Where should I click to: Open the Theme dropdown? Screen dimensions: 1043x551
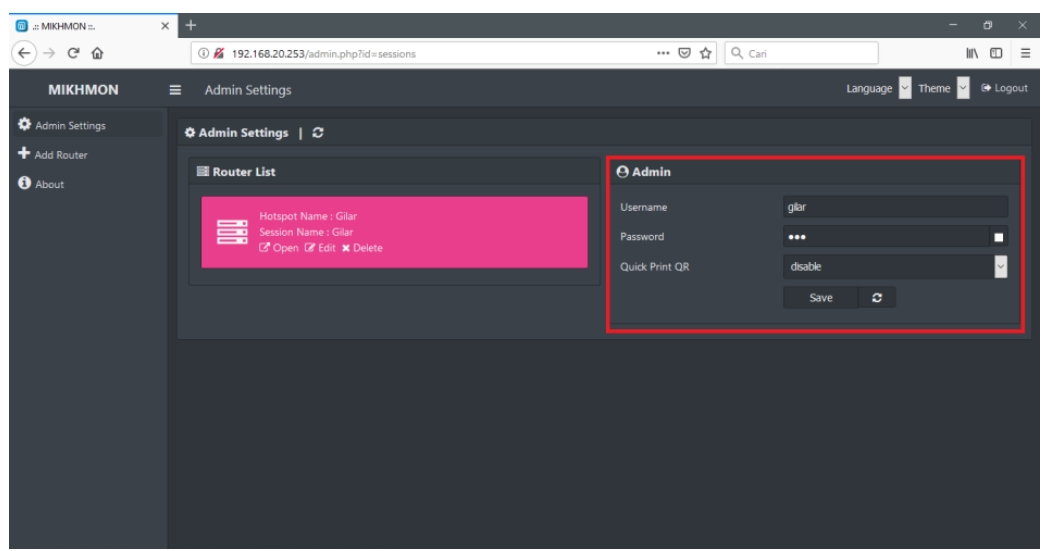coord(963,88)
